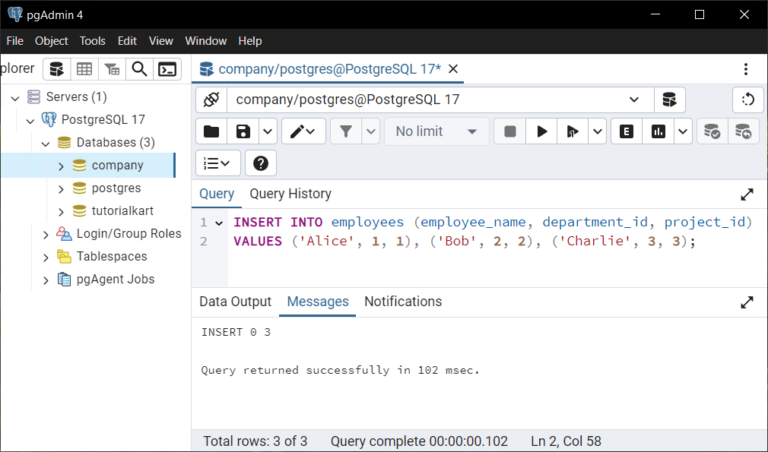Open query tool help icon

click(x=260, y=163)
